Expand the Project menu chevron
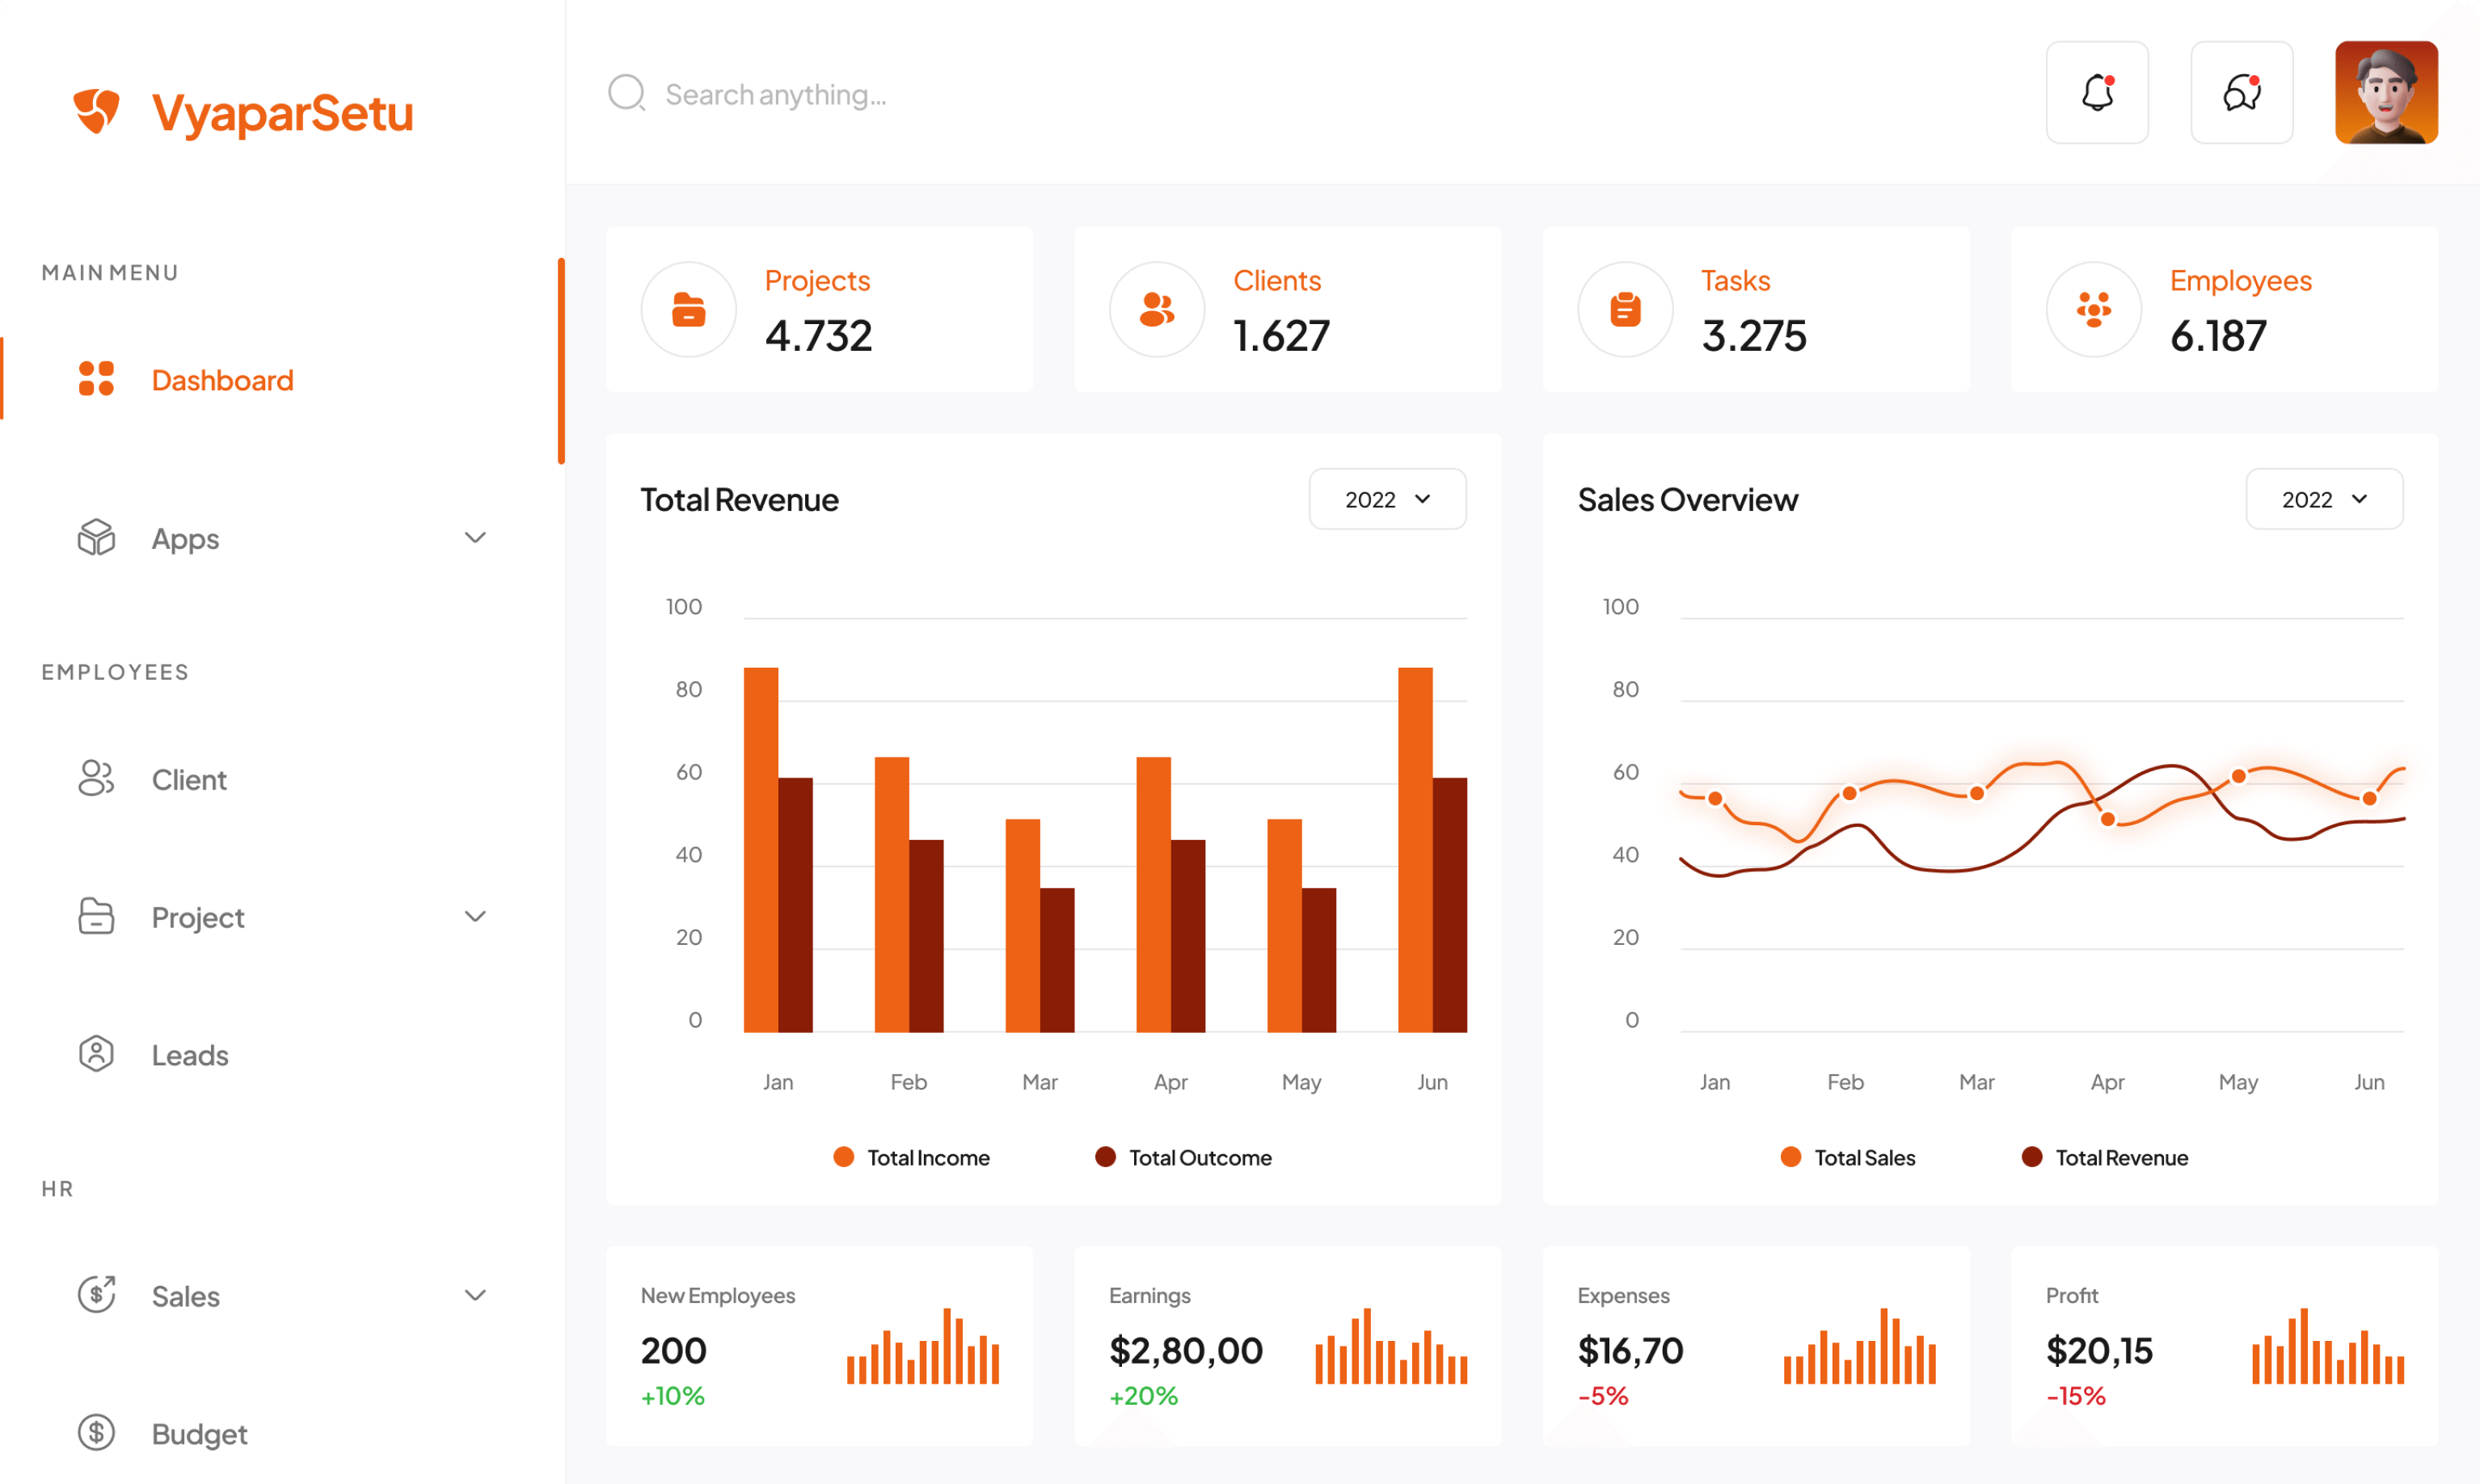 click(475, 916)
